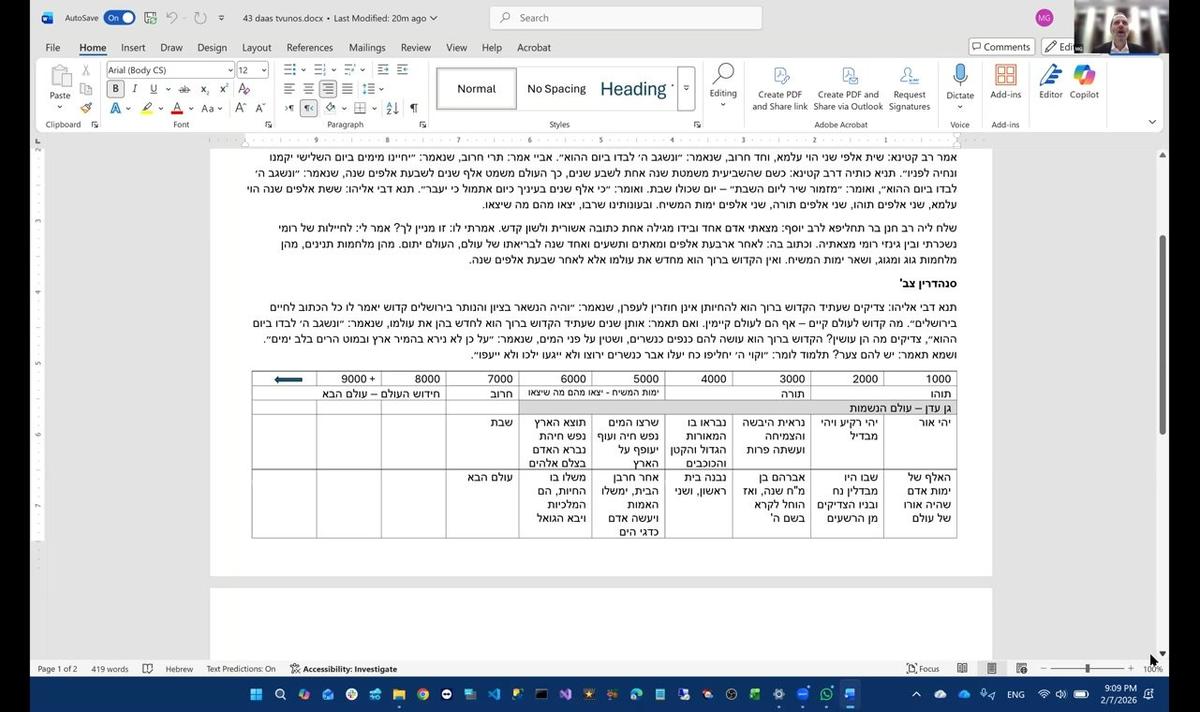Open the Dictate microphone tool

(x=960, y=82)
